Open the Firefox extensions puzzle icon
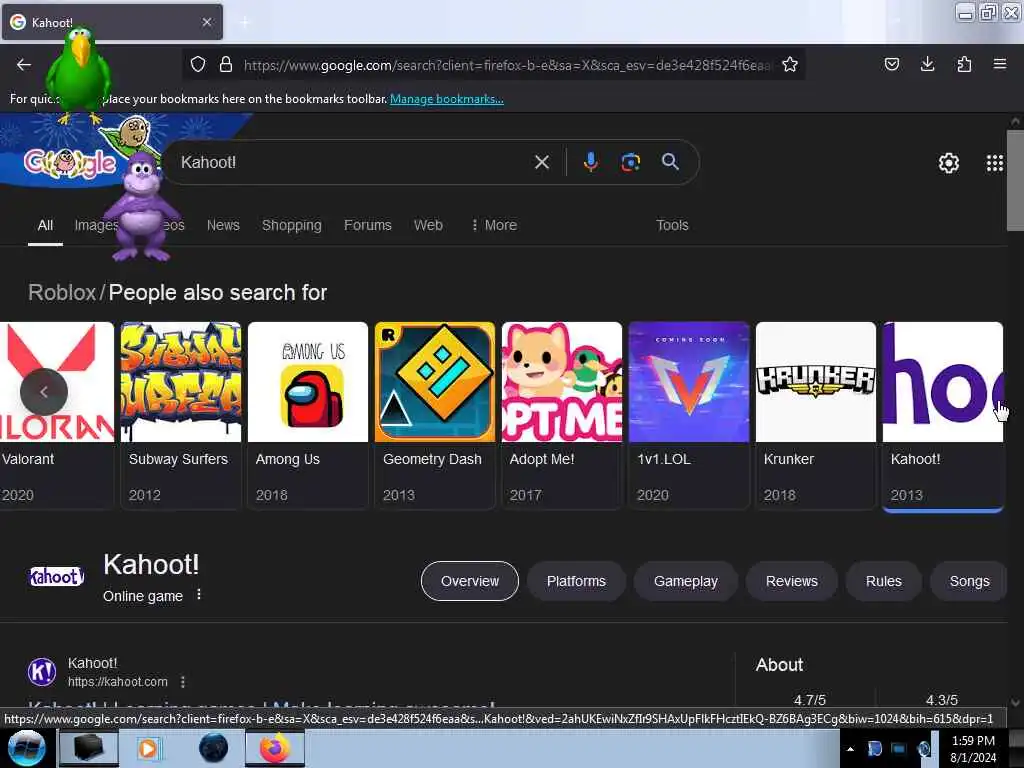Screen dimensions: 1024x768 pos(964,64)
